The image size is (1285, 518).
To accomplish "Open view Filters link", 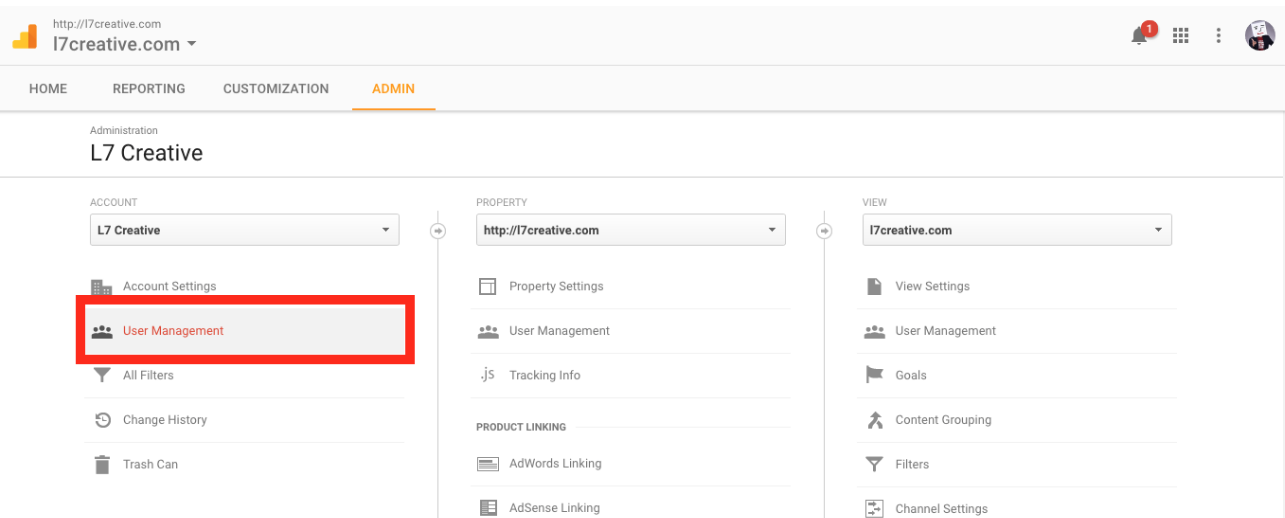I will [x=912, y=464].
